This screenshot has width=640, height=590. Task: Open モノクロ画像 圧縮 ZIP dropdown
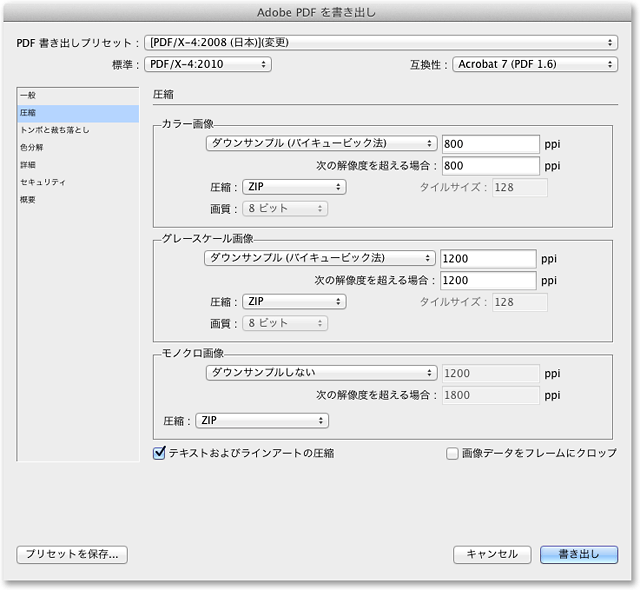[x=262, y=421]
